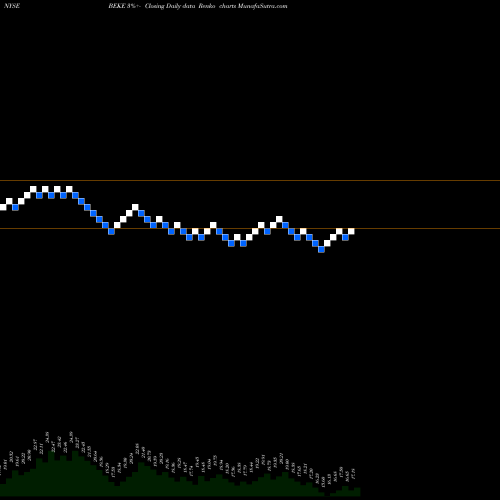Select the lowest blue Renko brick
Viewport: 500px width, 500px height.
[321, 249]
